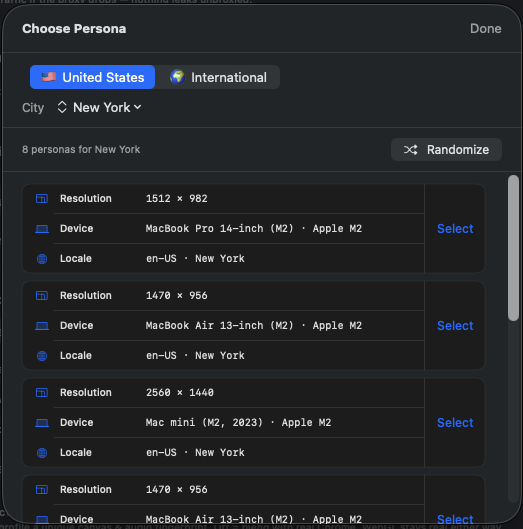Click the globe icon in the MacBook Pro 14-inch card
The image size is (523, 529).
(x=42, y=259)
